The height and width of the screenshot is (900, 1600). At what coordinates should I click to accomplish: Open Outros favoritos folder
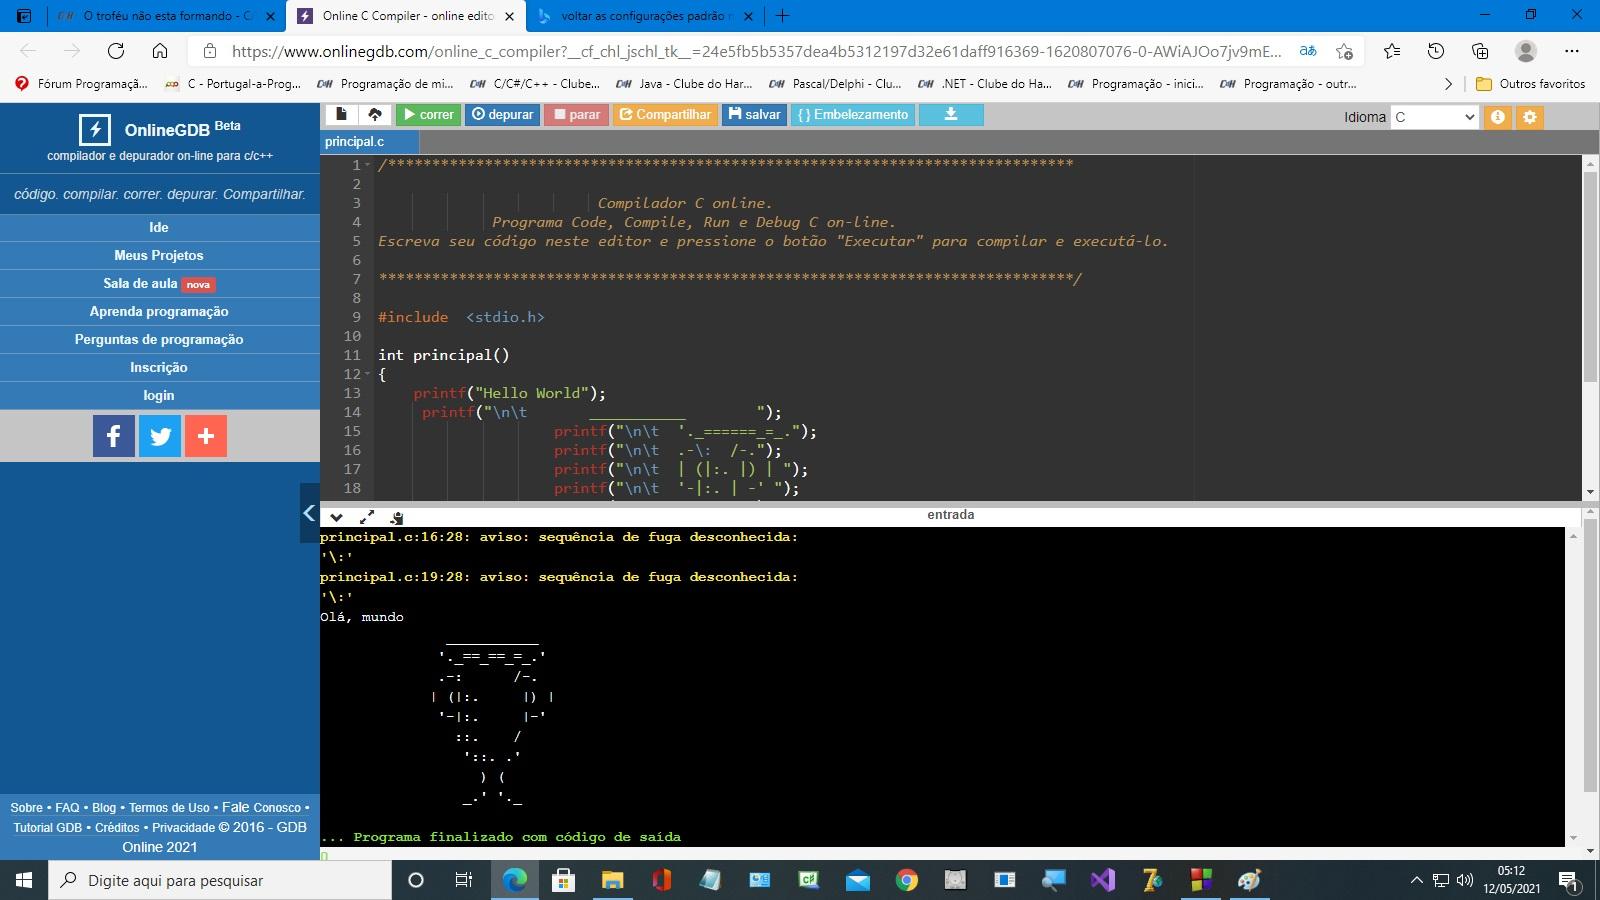pos(1531,84)
